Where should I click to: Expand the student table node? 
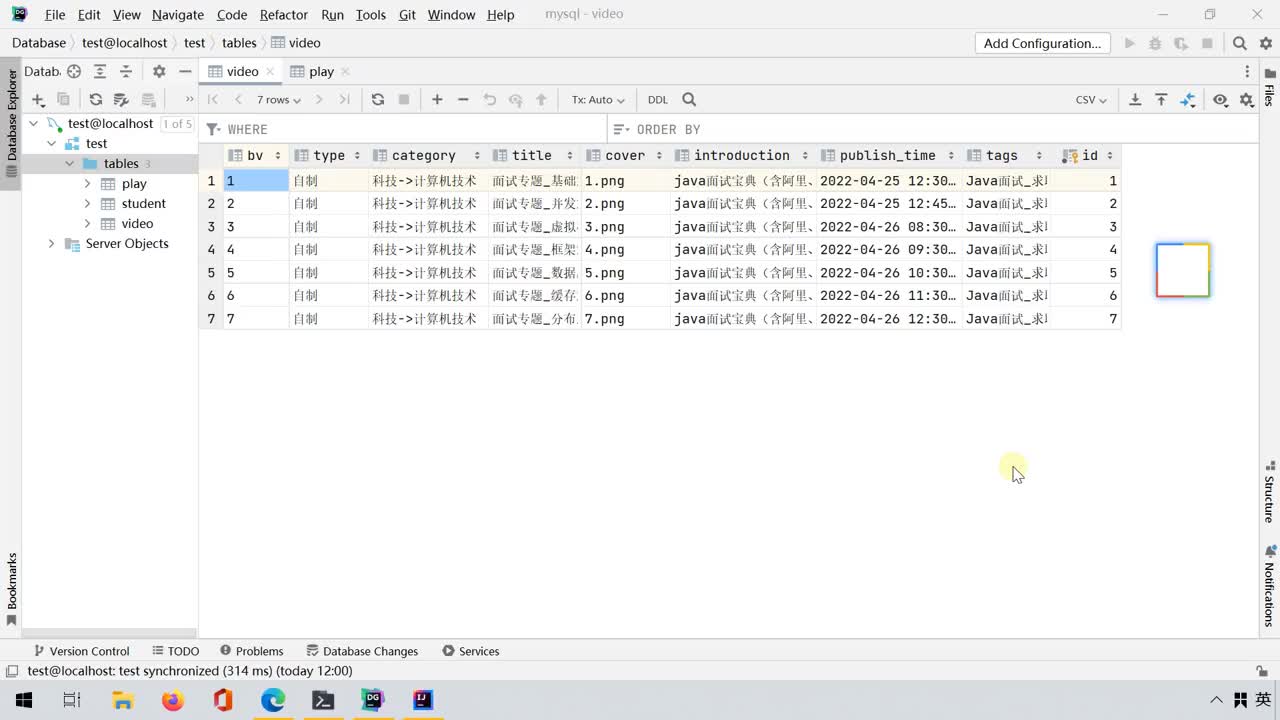(x=87, y=203)
